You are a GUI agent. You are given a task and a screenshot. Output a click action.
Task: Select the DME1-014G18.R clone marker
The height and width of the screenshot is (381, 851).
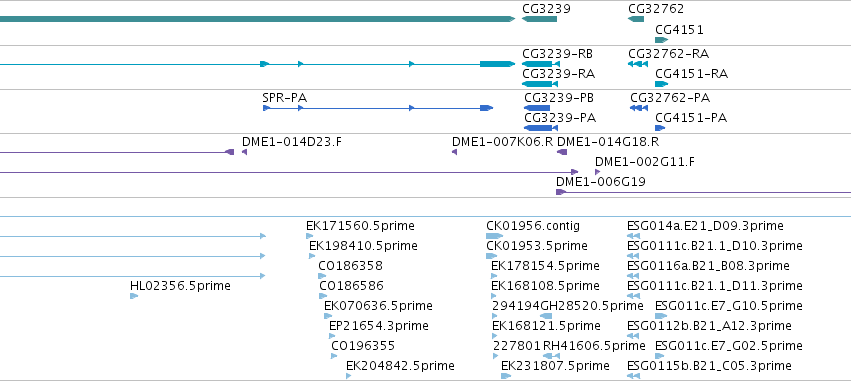pyautogui.click(x=562, y=152)
